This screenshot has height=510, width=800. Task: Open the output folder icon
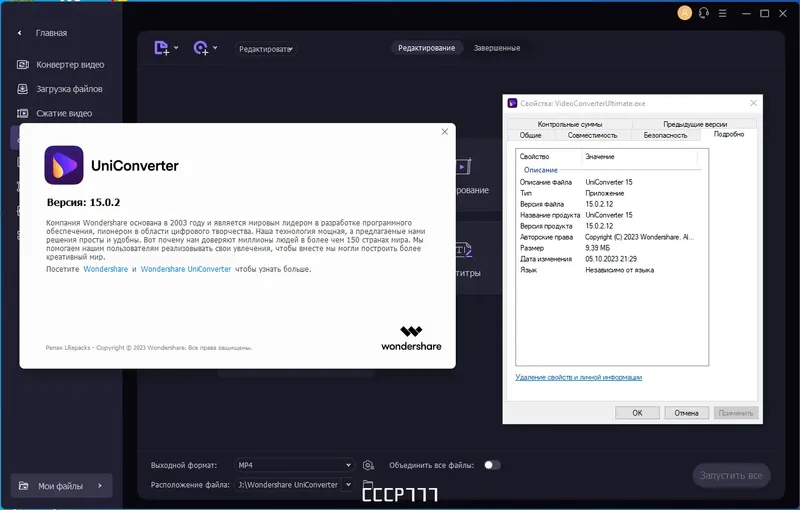point(368,483)
